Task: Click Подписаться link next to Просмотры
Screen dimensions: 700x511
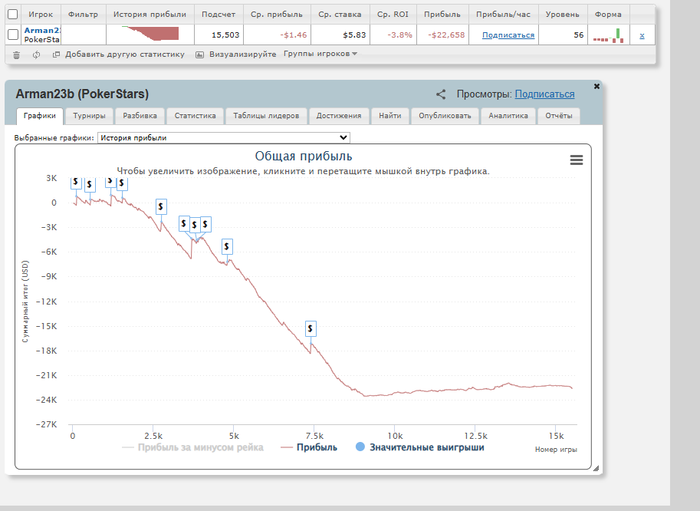Action: pos(545,94)
